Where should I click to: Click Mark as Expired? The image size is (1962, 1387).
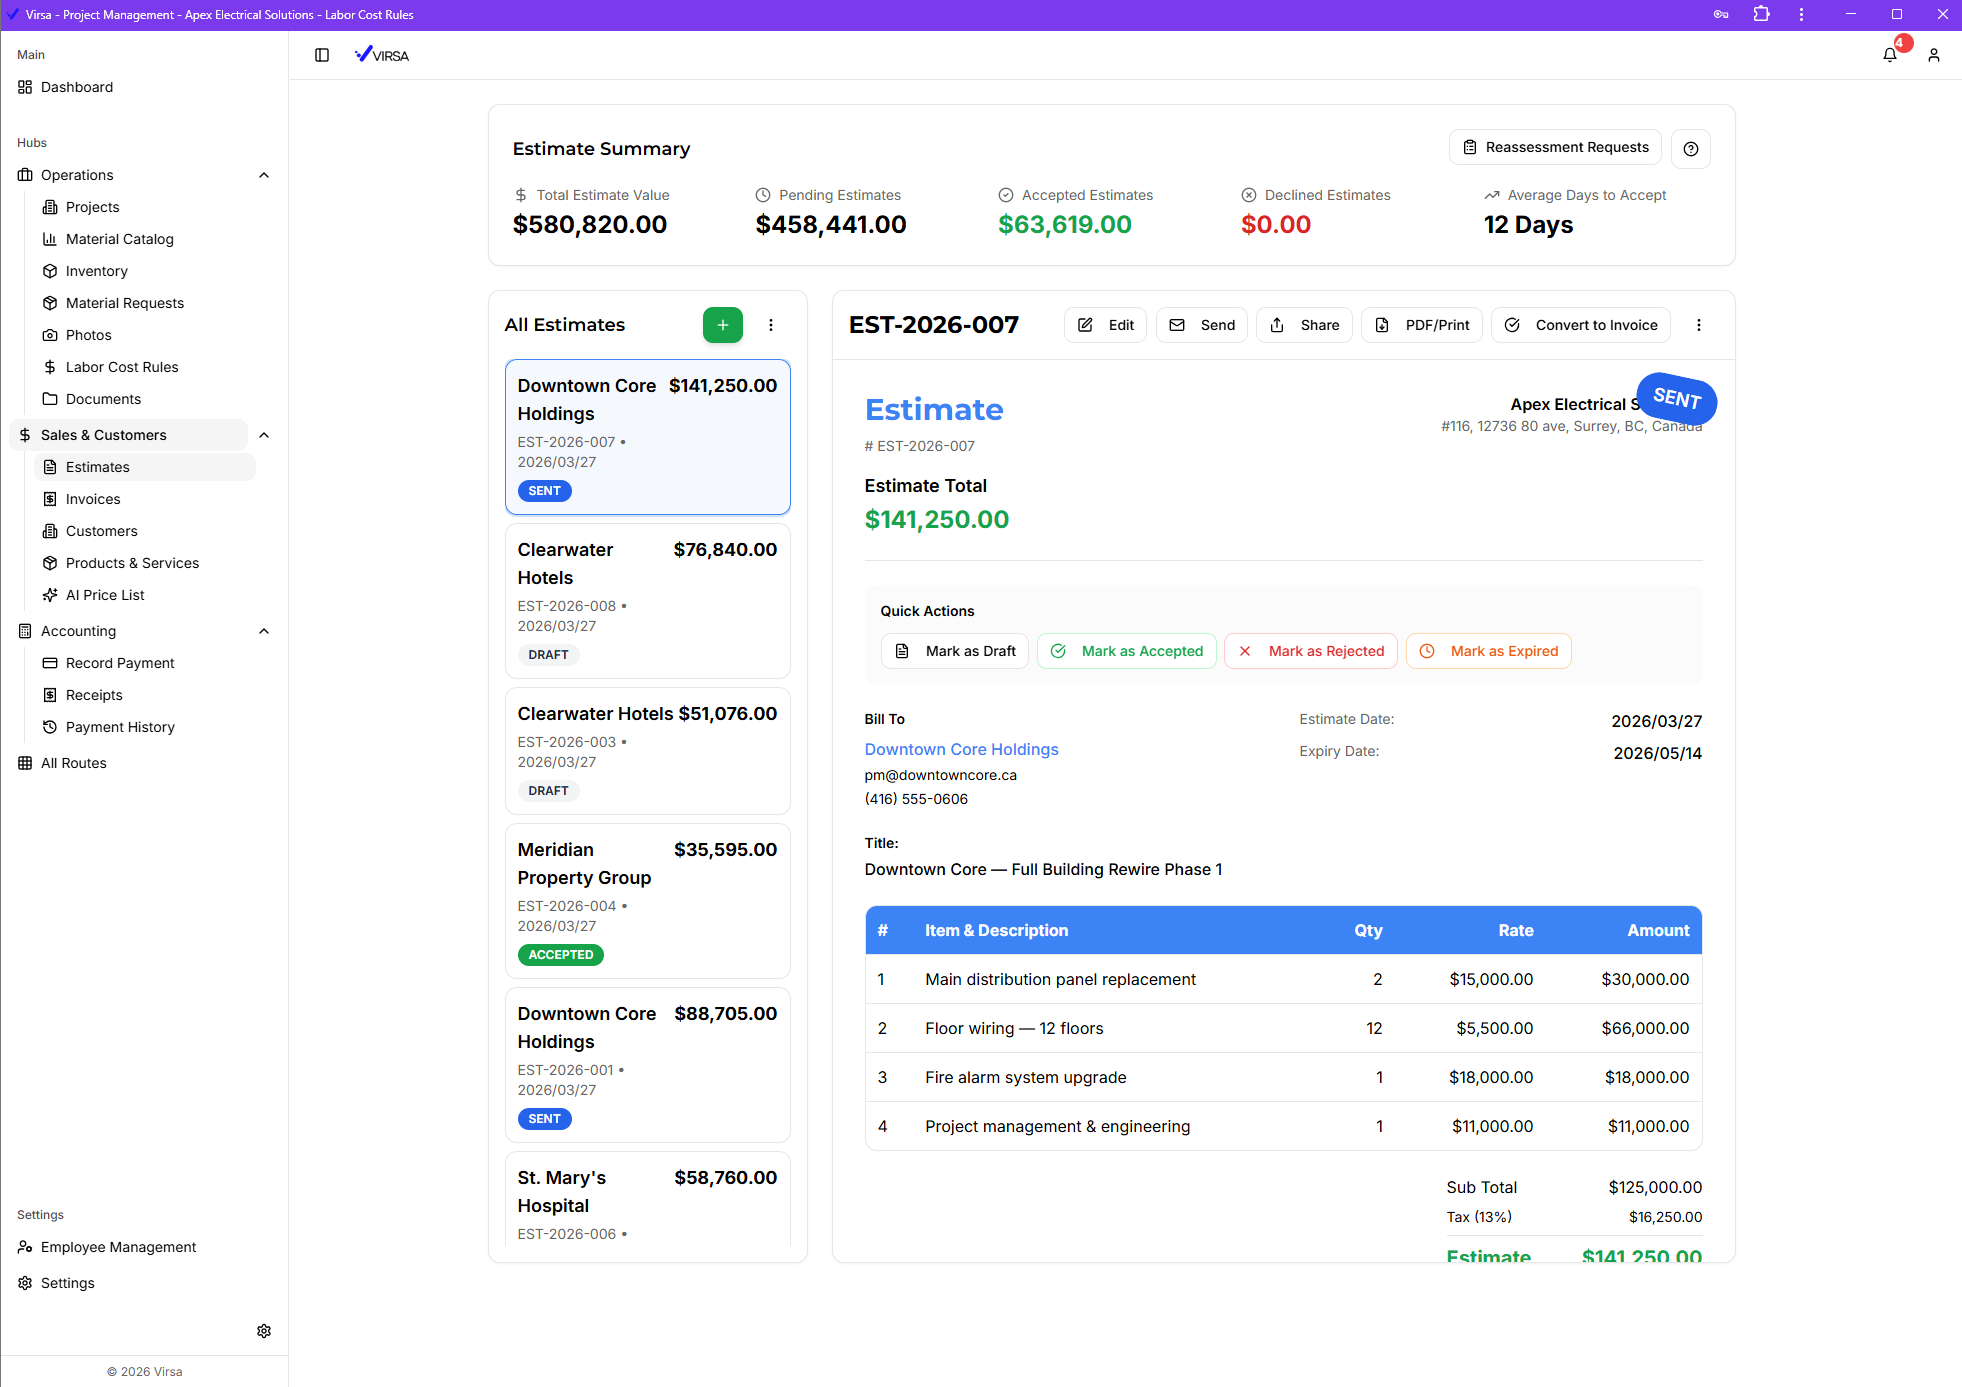coord(1489,651)
